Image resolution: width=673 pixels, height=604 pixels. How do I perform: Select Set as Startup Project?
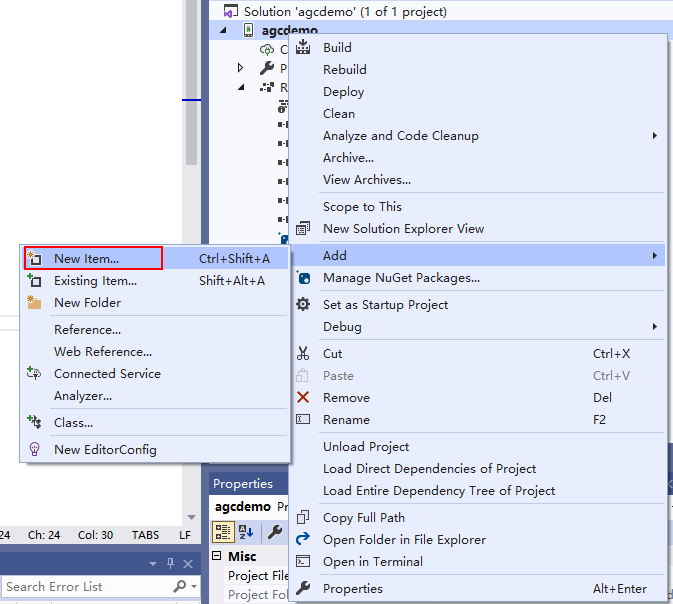[385, 305]
